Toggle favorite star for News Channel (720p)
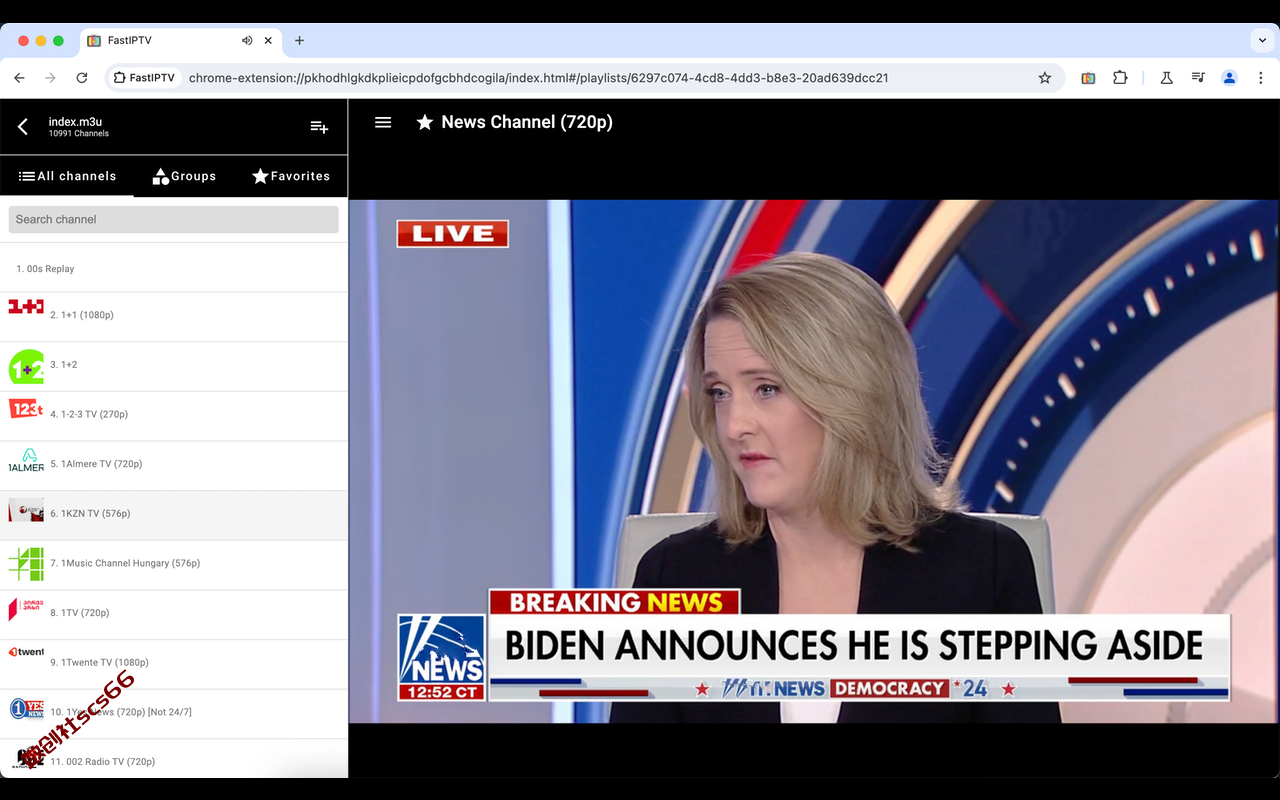 (425, 122)
